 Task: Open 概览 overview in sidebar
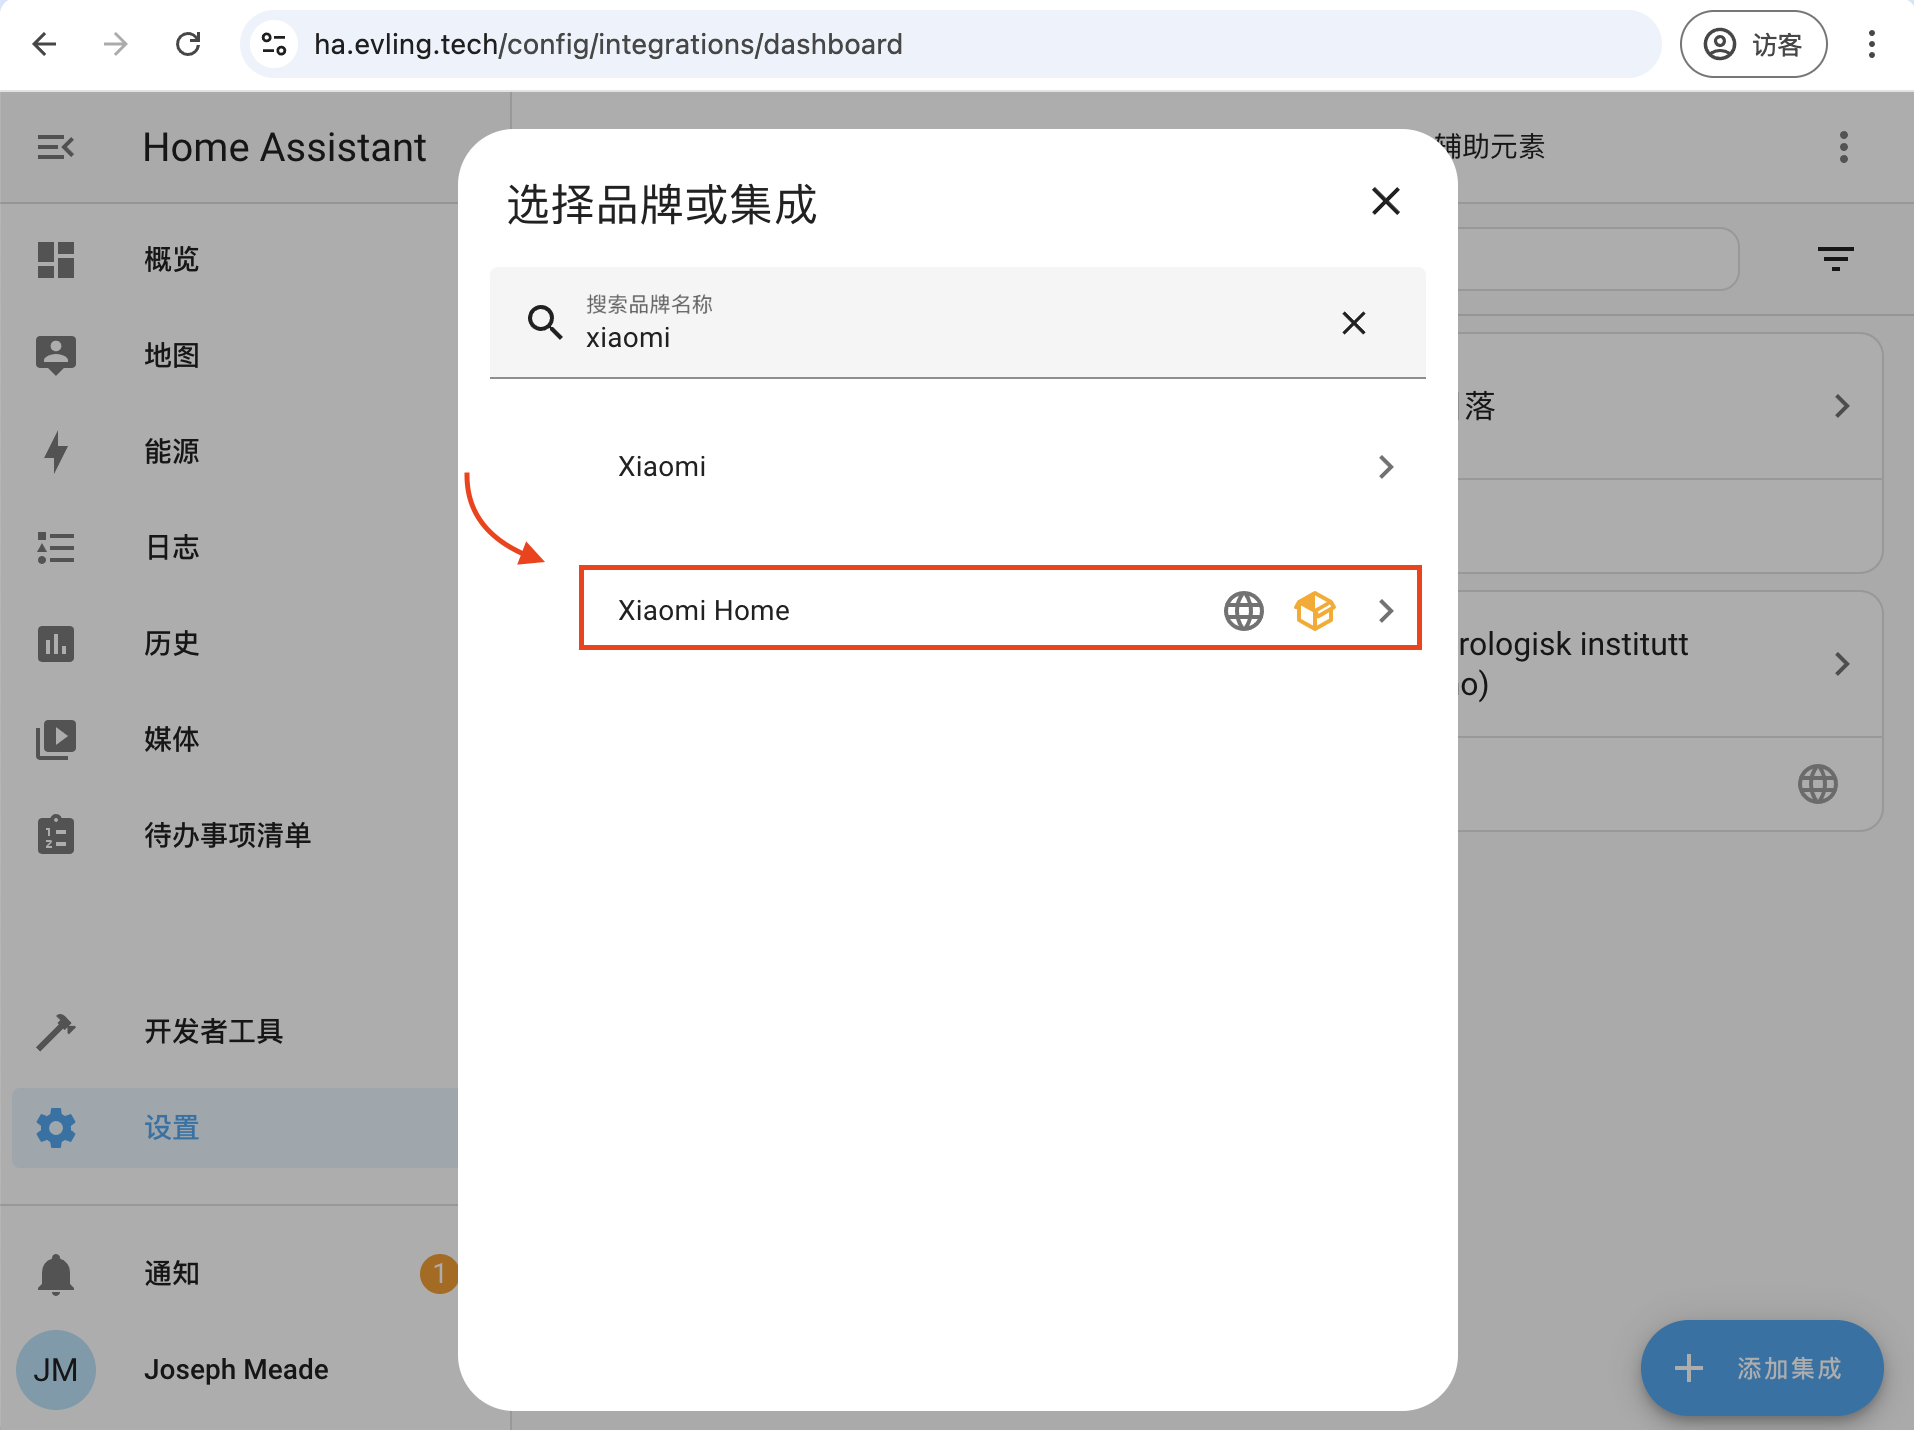pos(235,260)
